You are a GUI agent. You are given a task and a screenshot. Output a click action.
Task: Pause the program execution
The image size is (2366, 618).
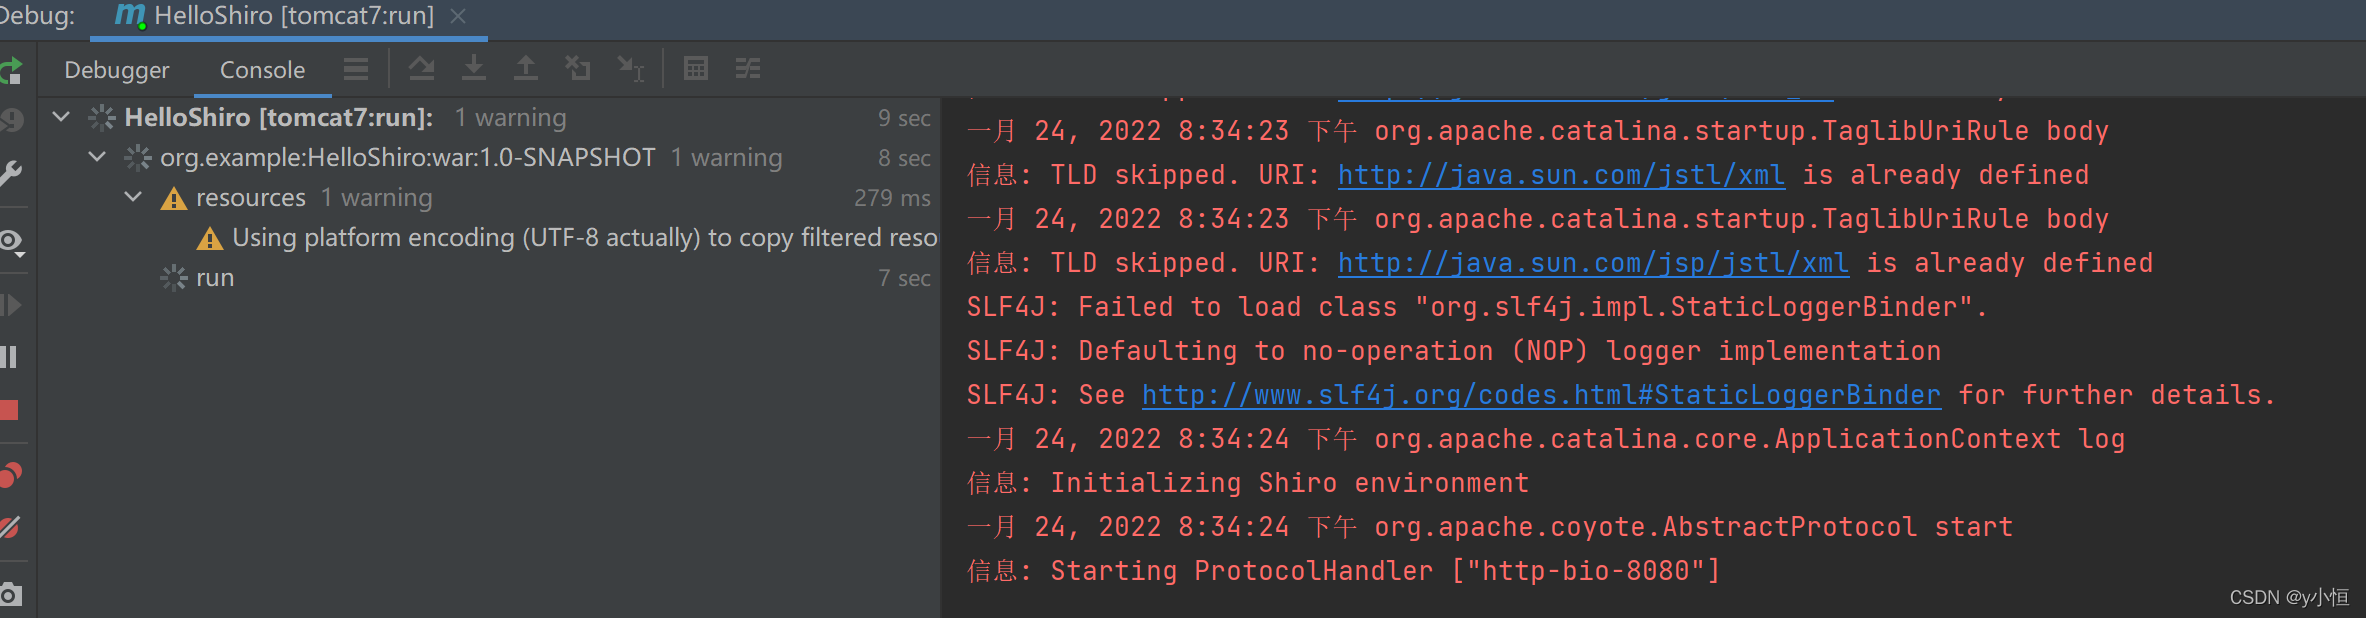click(x=9, y=357)
